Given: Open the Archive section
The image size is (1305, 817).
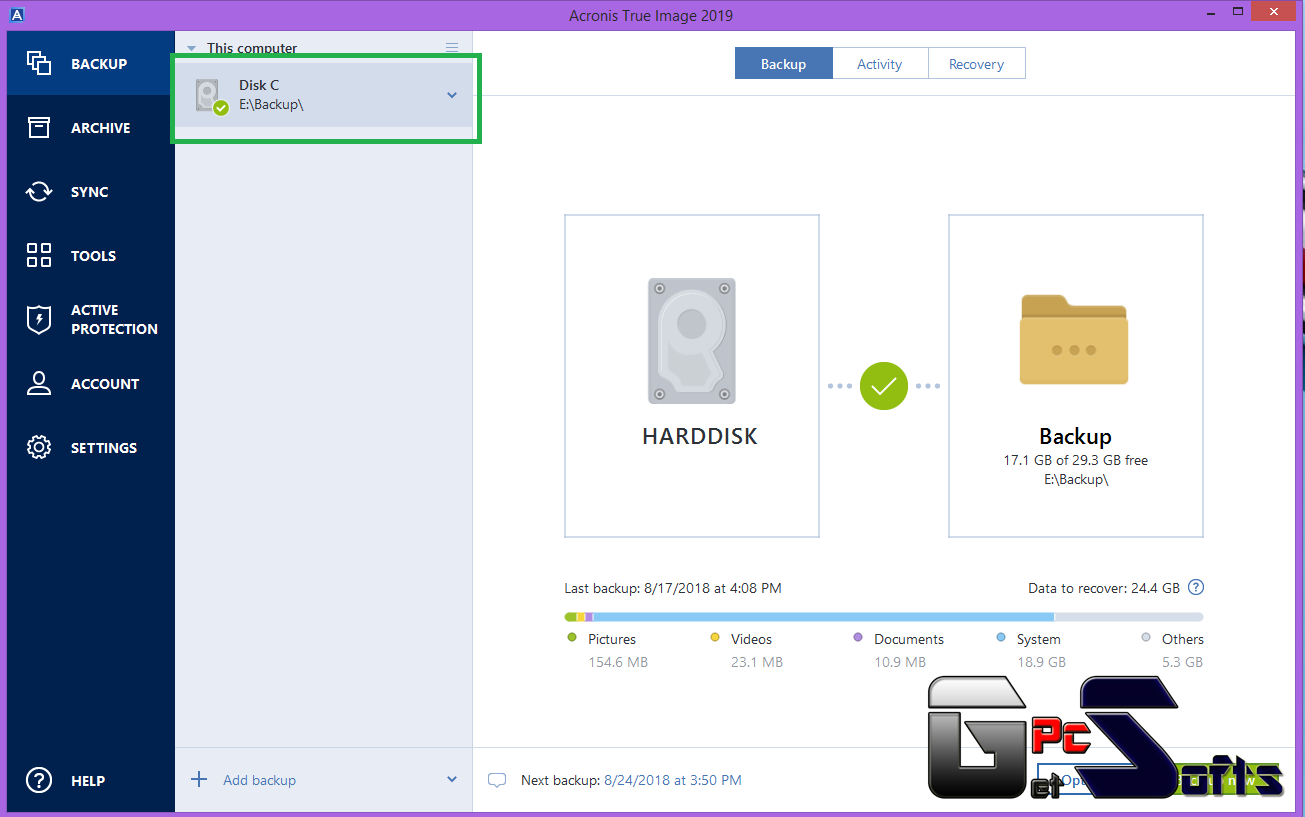Looking at the screenshot, I should pos(90,128).
